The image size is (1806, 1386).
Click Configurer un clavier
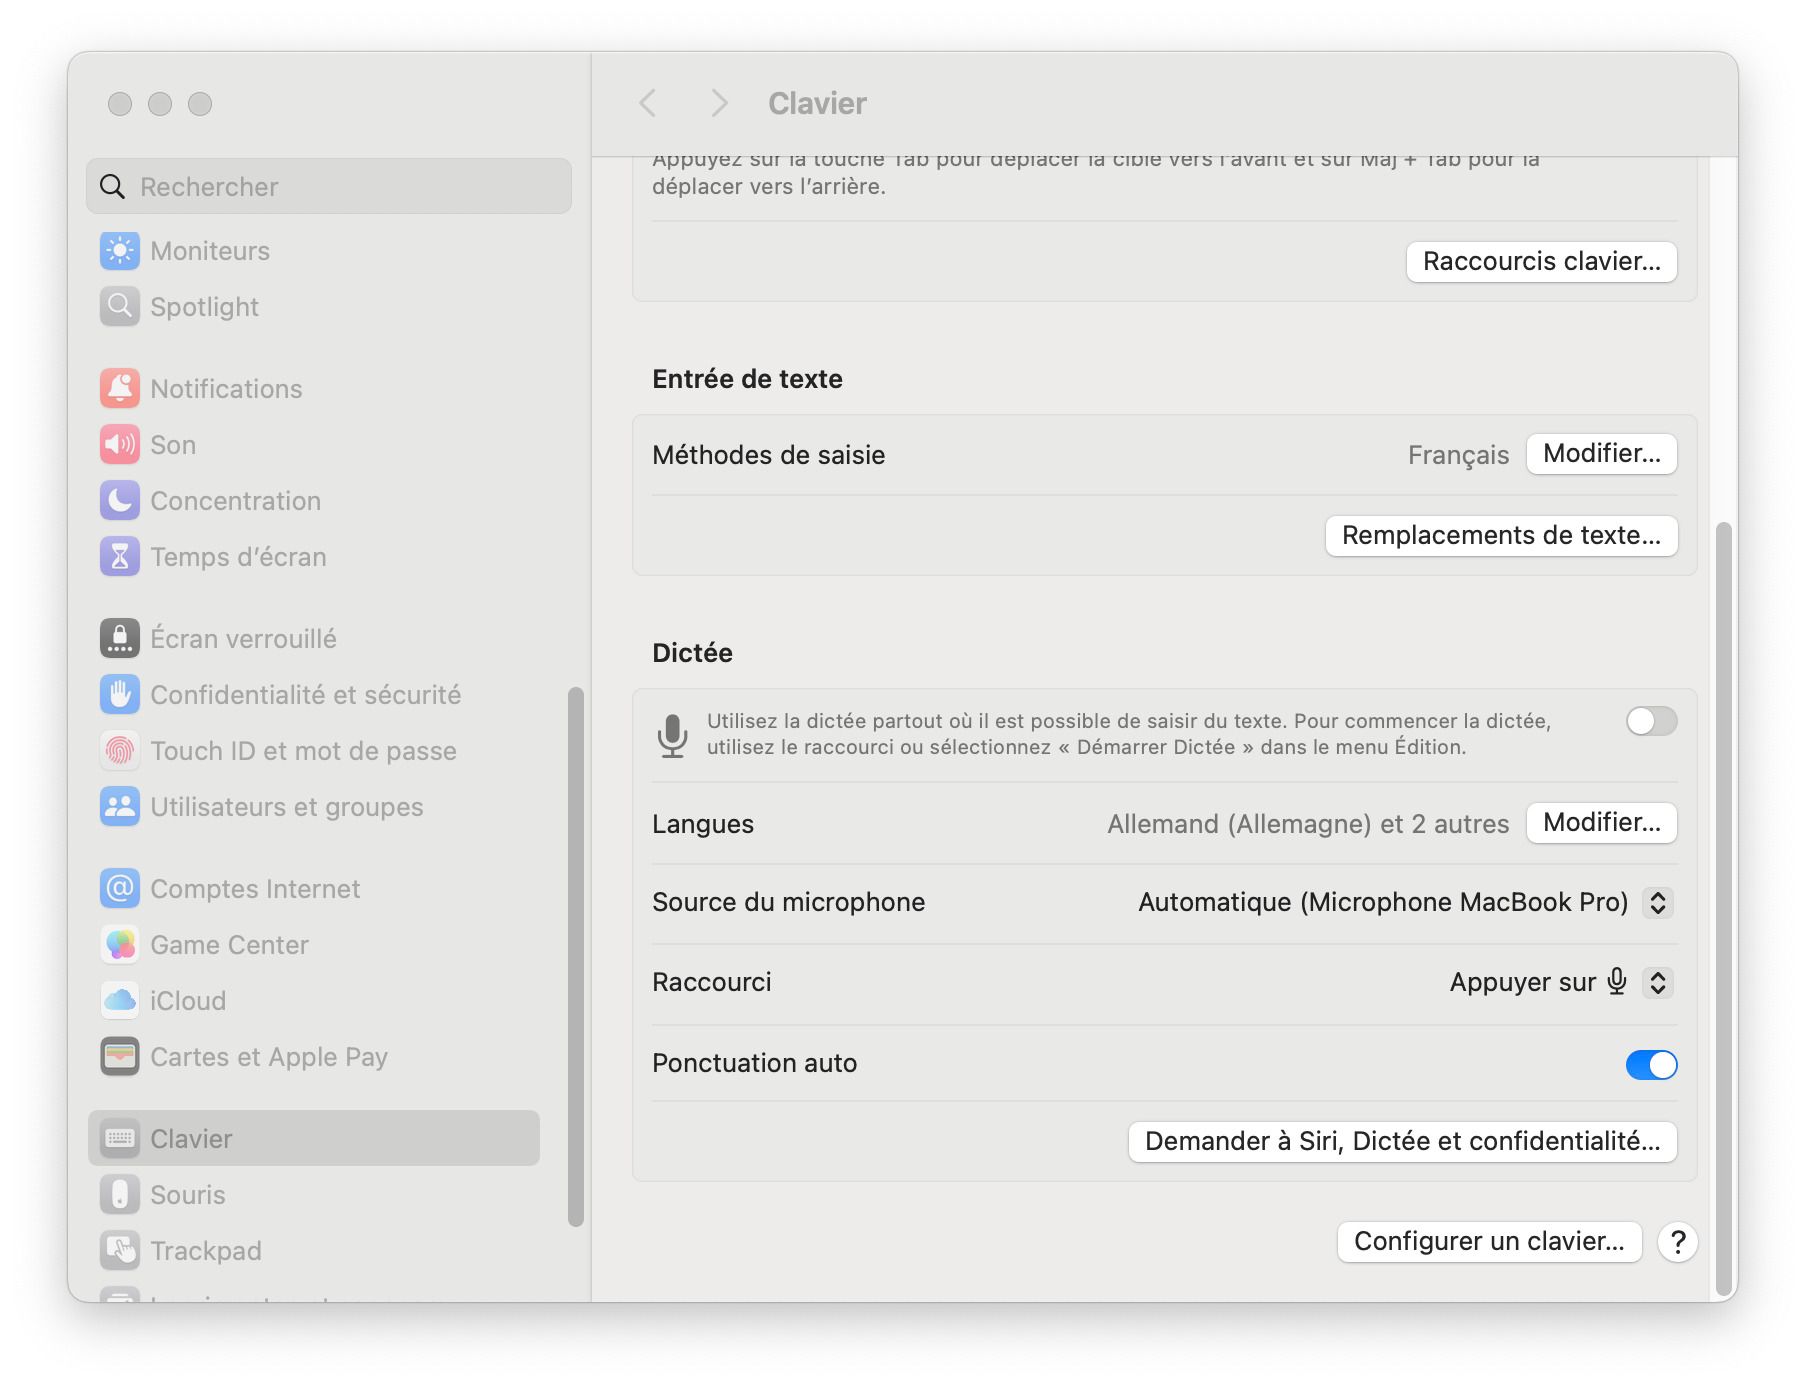click(x=1489, y=1242)
